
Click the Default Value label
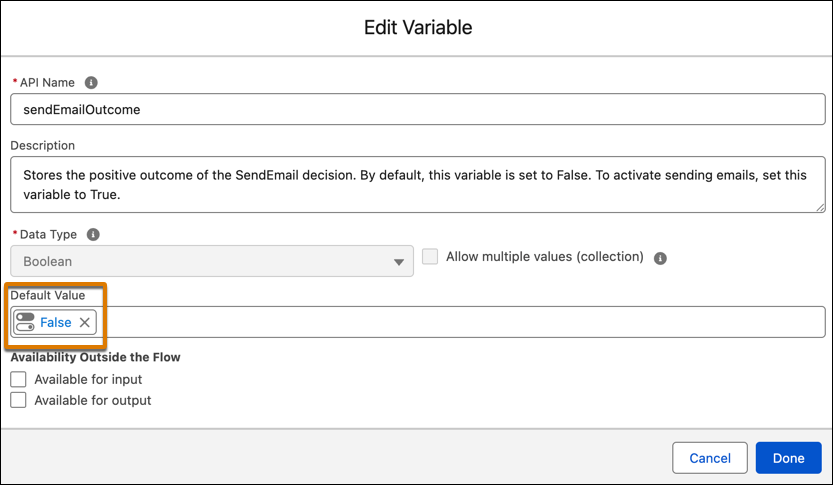[48, 295]
